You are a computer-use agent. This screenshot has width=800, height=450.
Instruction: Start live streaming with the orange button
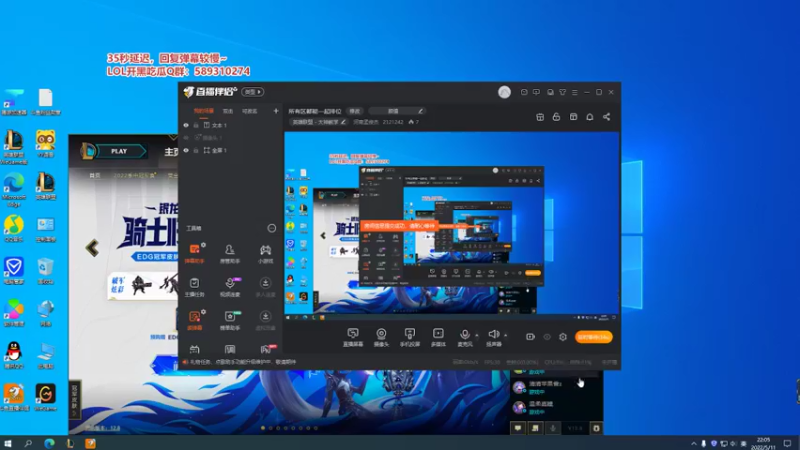(x=593, y=337)
